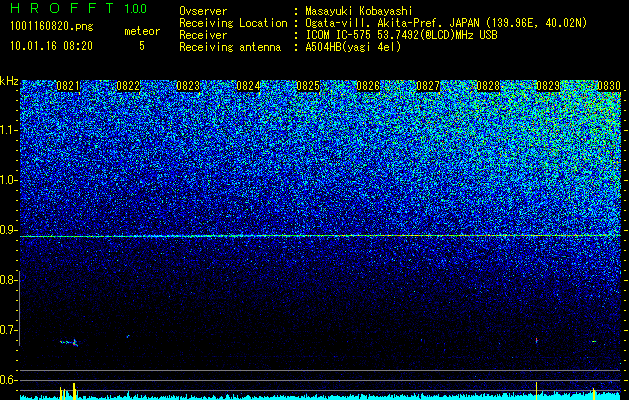Click the 0822 time marker
The width and height of the screenshot is (629, 400).
tap(128, 86)
